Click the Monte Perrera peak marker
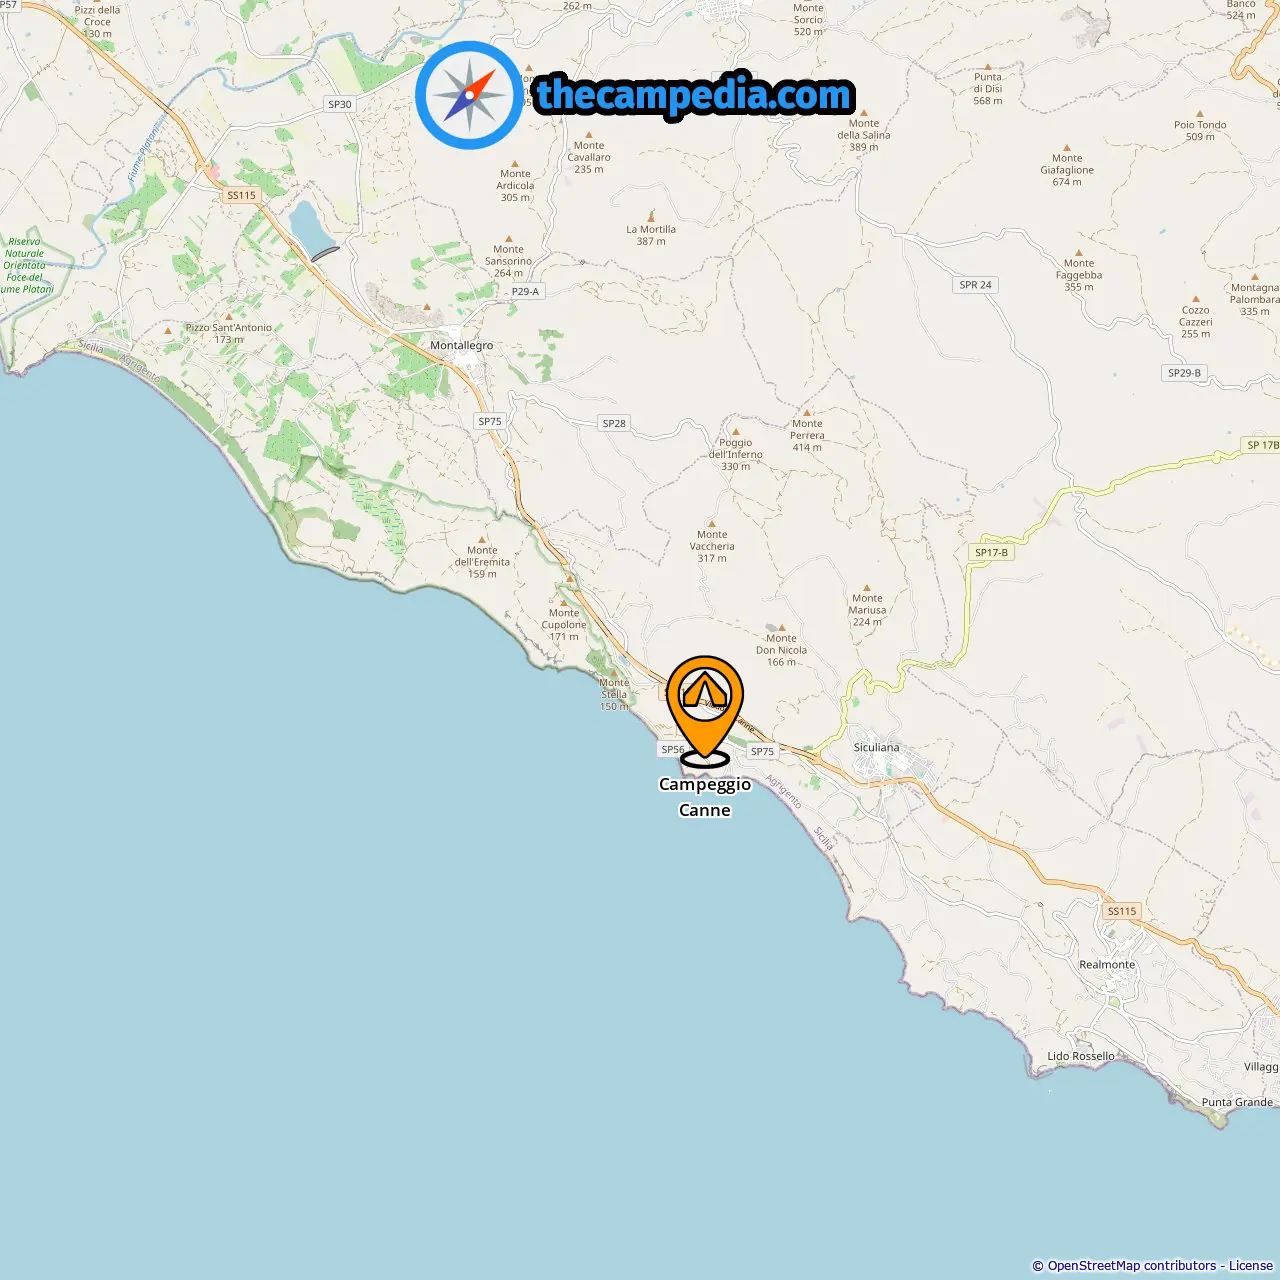 tap(807, 412)
